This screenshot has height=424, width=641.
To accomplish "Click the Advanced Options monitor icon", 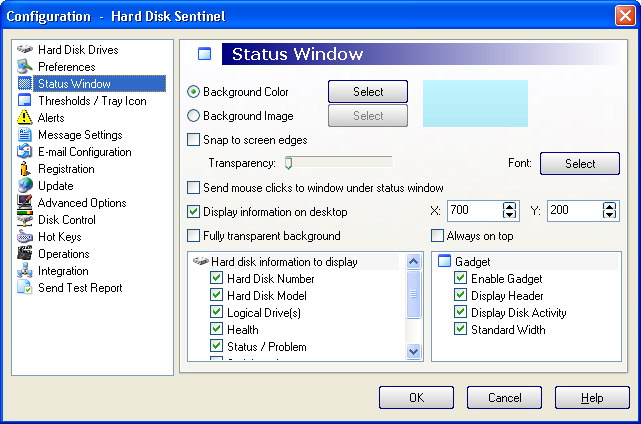I will (x=25, y=202).
